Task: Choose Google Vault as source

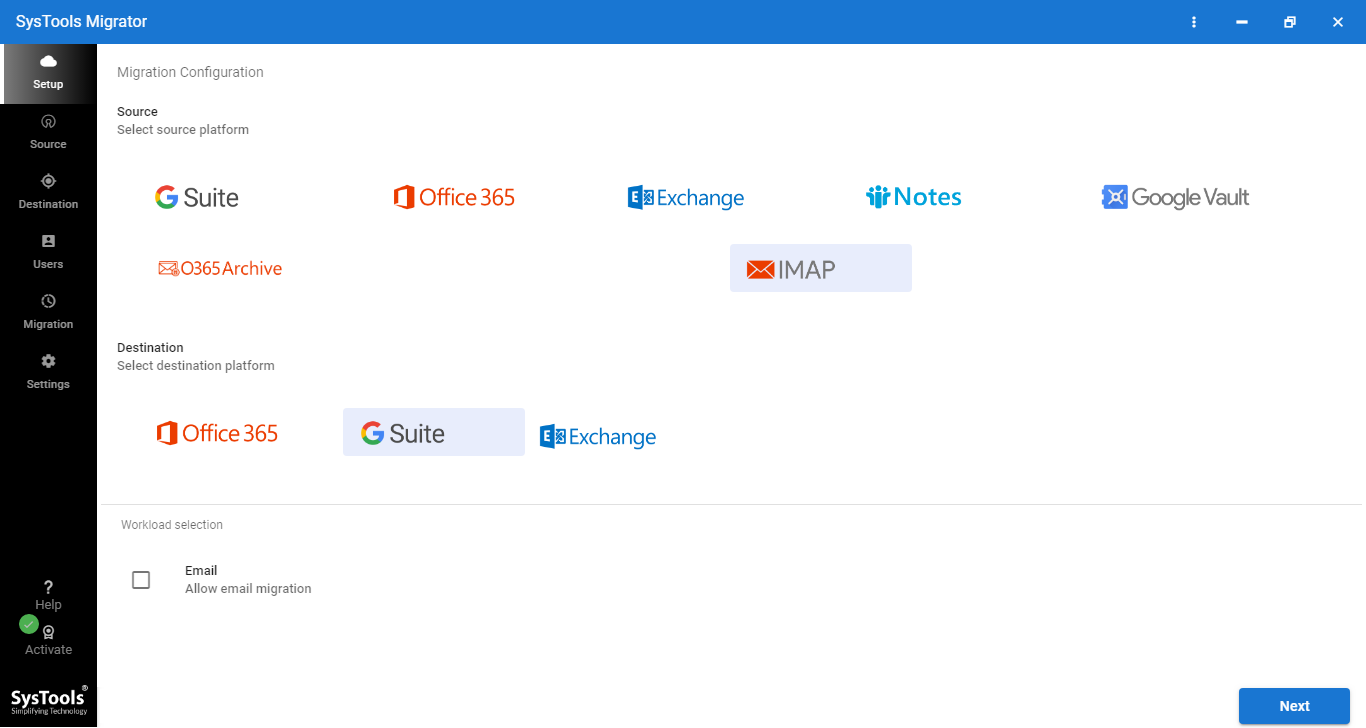Action: 1175,197
